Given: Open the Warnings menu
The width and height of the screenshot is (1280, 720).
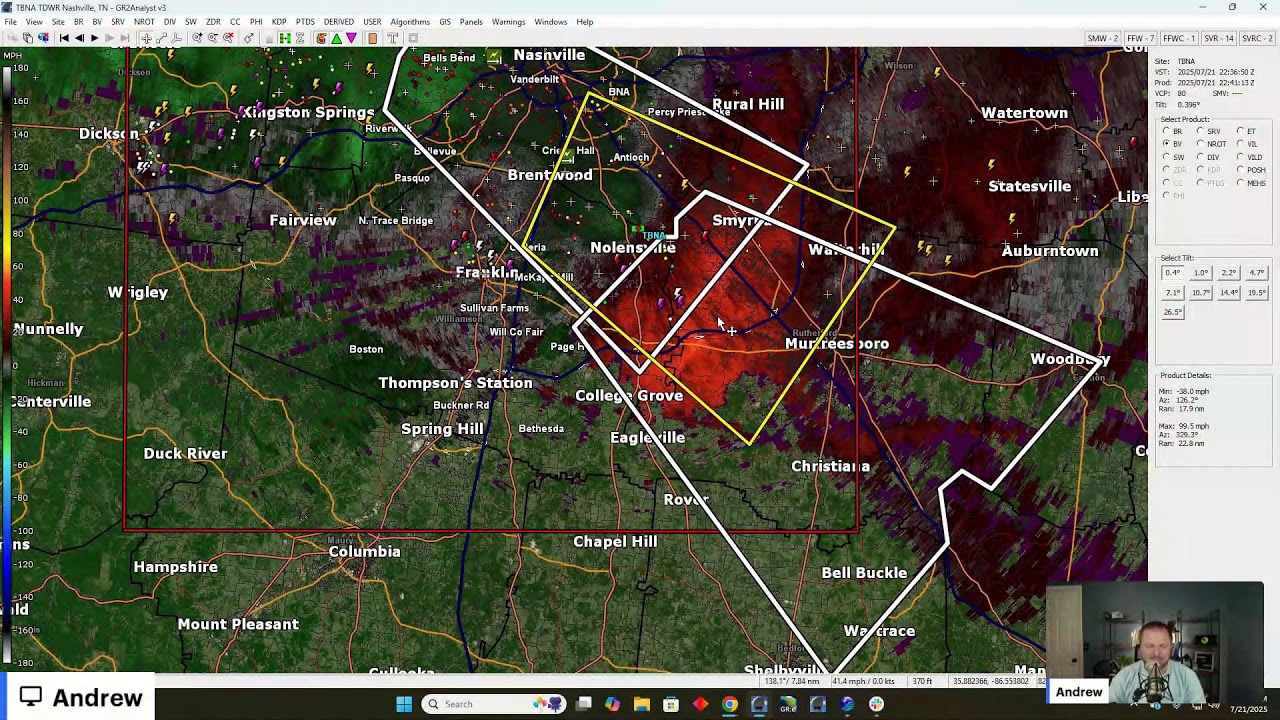Looking at the screenshot, I should click(508, 22).
